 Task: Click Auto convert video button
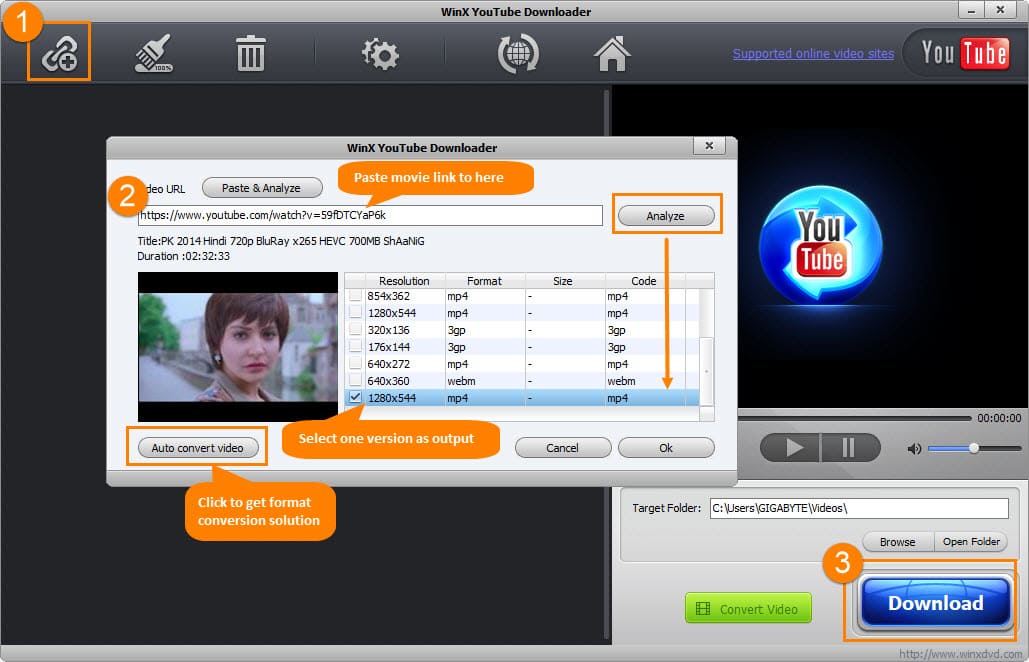[x=198, y=448]
